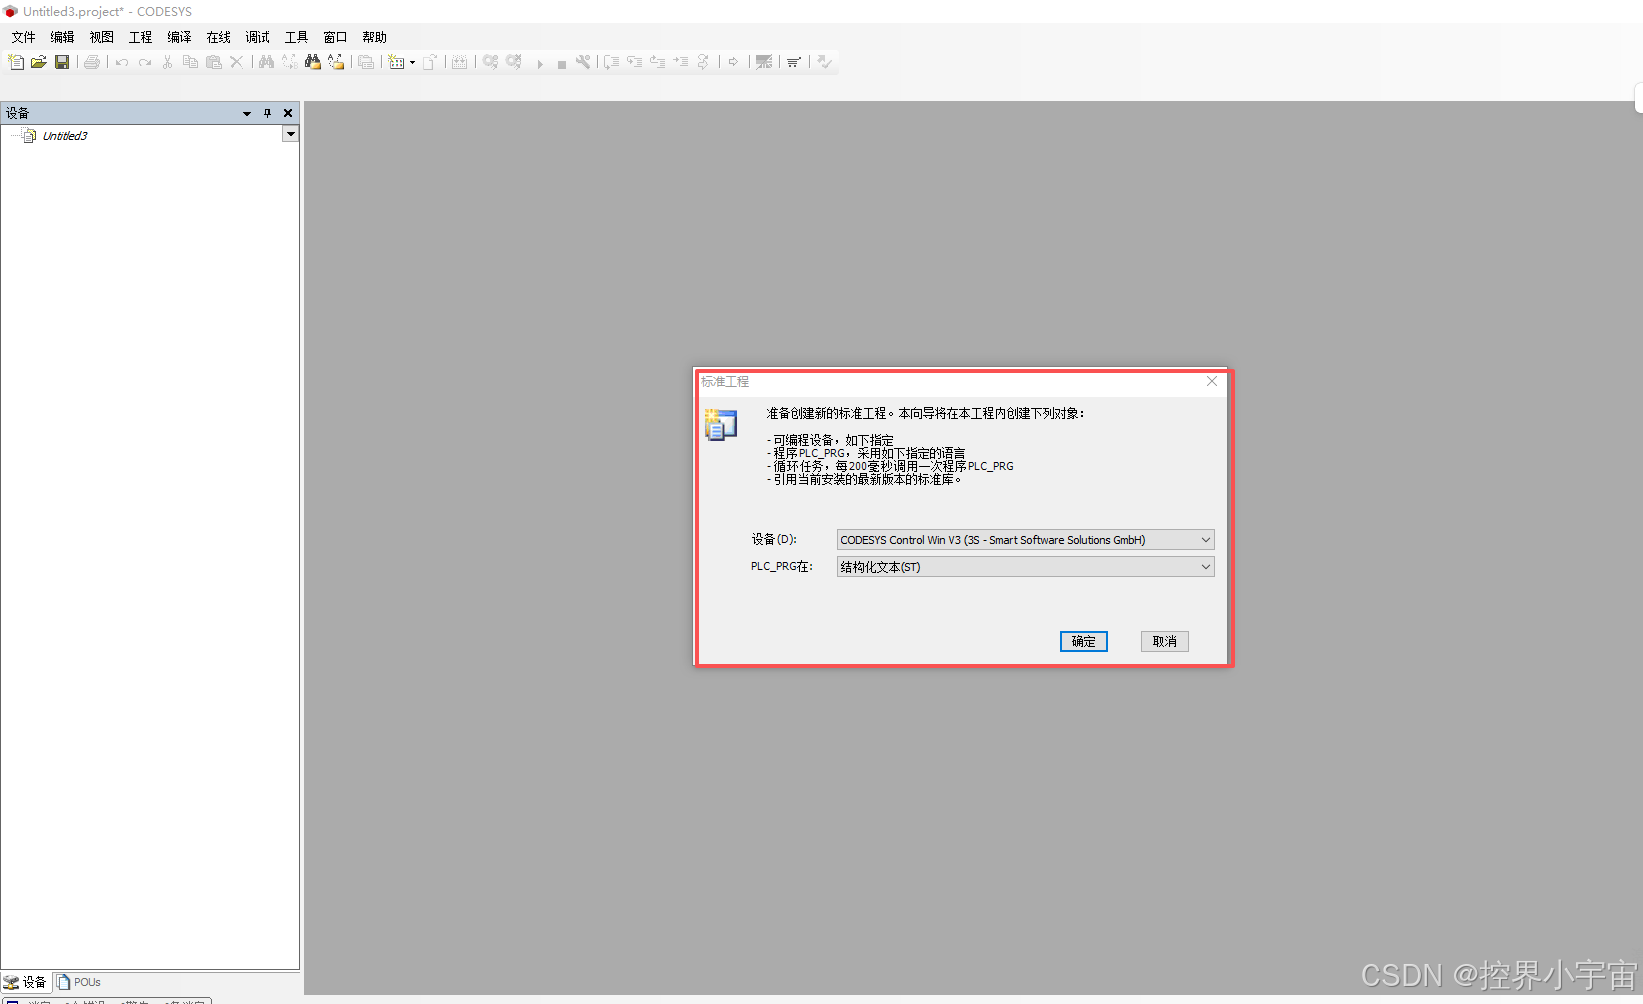
Task: Switch to the POUs tab
Action: (79, 982)
